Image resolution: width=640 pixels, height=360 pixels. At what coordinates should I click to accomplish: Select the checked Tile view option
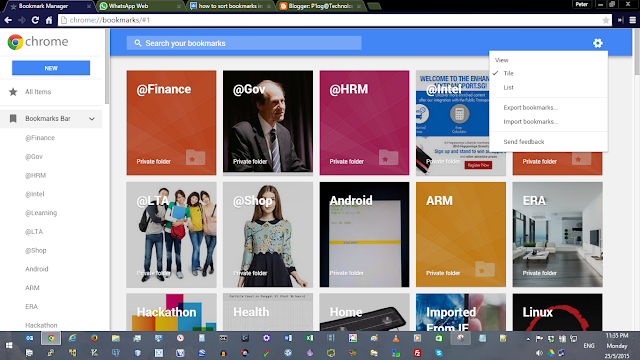[x=548, y=73]
